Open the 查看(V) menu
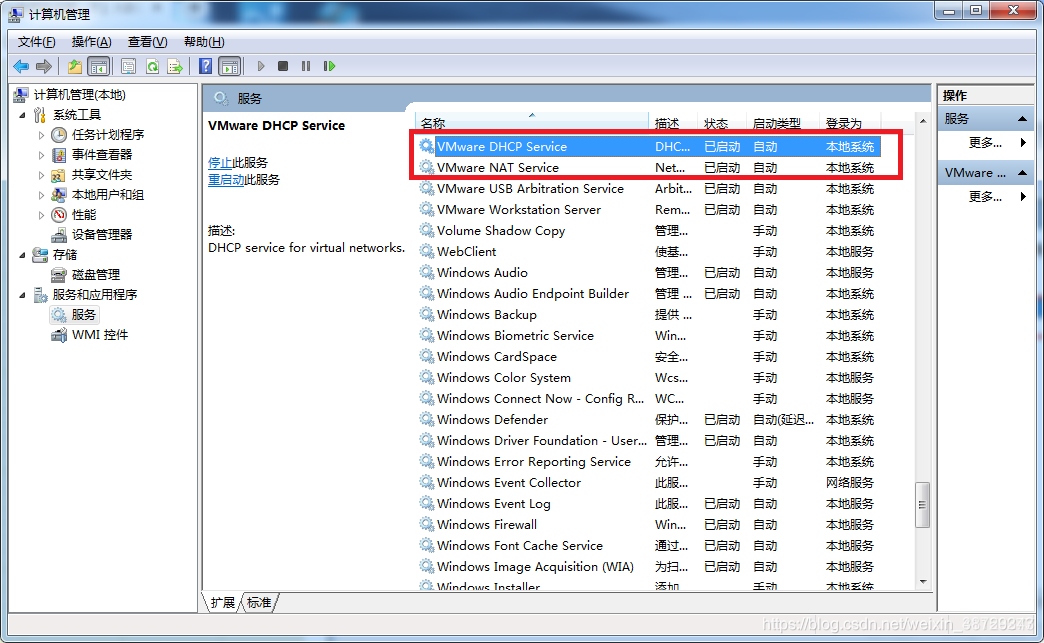 [x=148, y=42]
